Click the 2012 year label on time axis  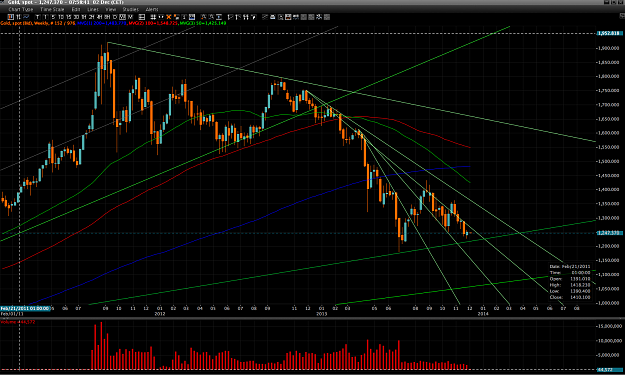pos(160,314)
